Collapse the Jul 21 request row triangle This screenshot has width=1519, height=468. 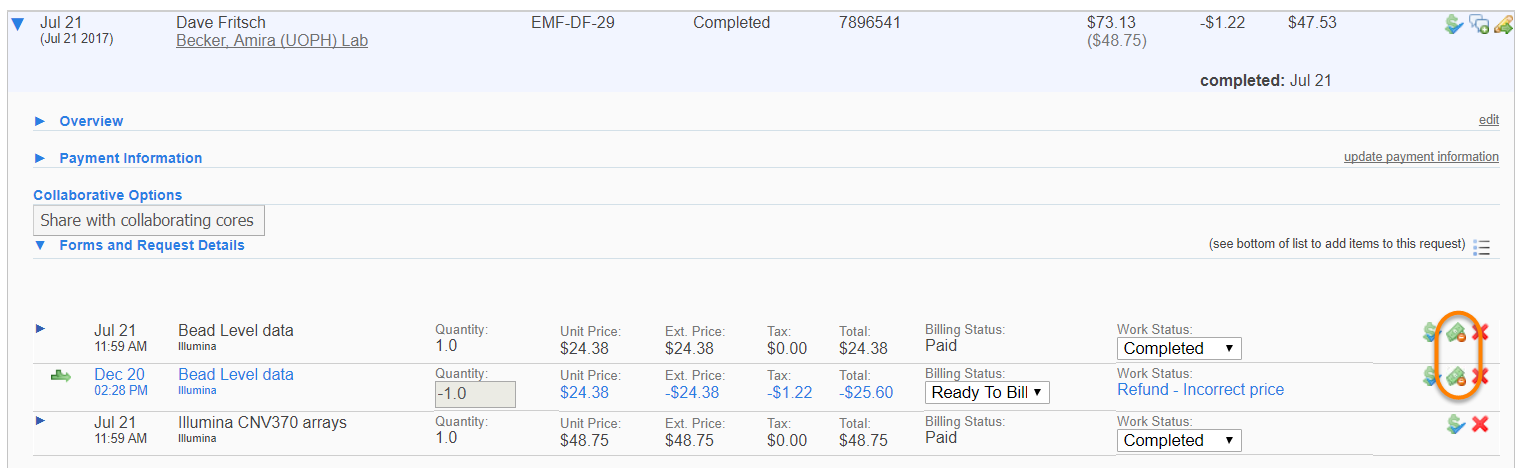(17, 25)
